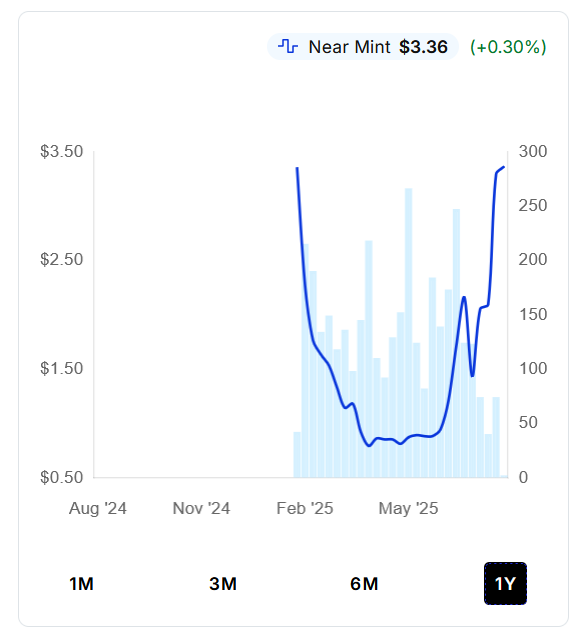The image size is (585, 632).
Task: Click the May '25 date label
Action: click(x=408, y=508)
